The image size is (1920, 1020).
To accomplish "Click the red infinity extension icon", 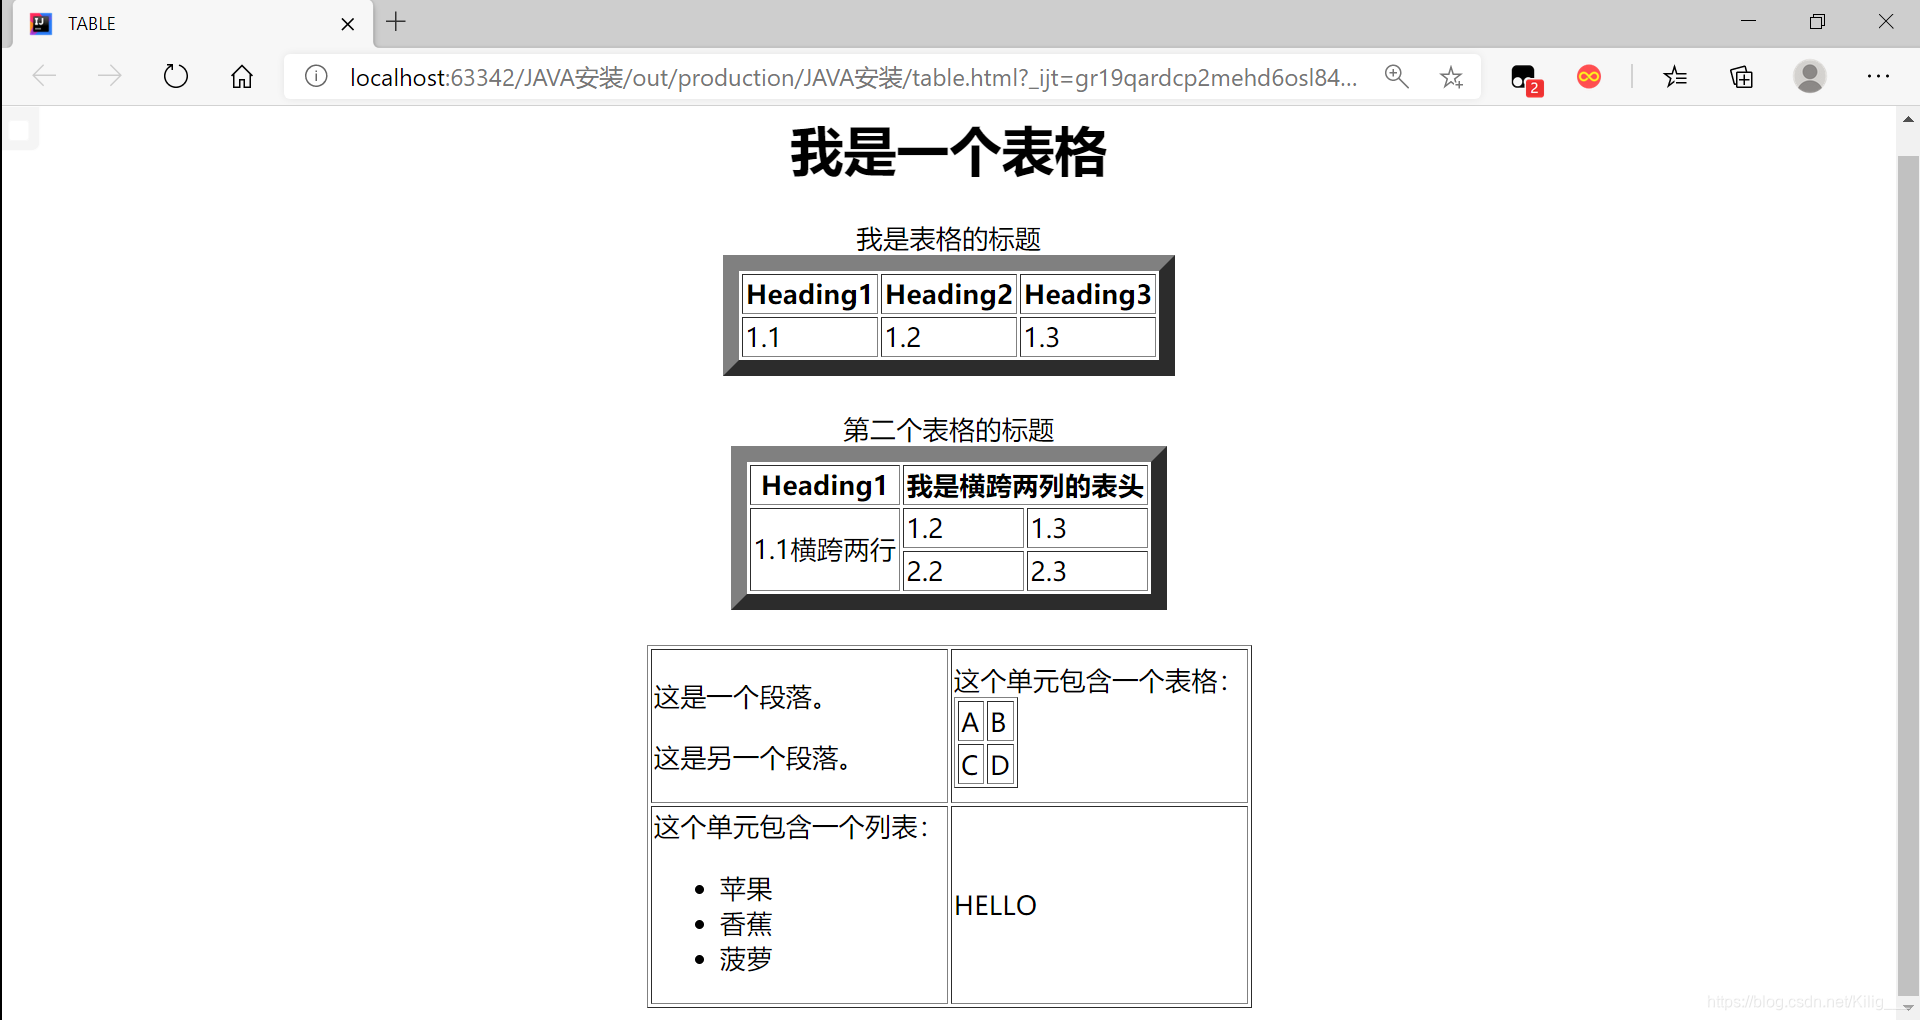I will [1588, 76].
